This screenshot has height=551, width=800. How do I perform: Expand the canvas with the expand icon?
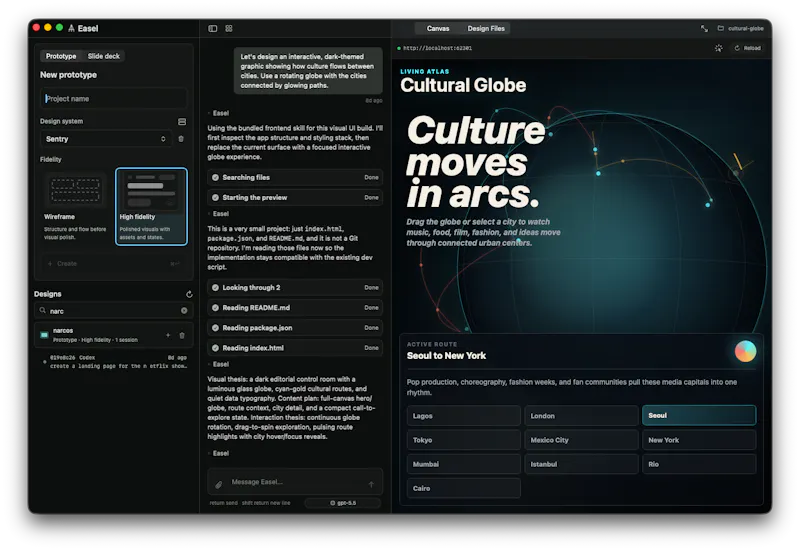coord(704,29)
